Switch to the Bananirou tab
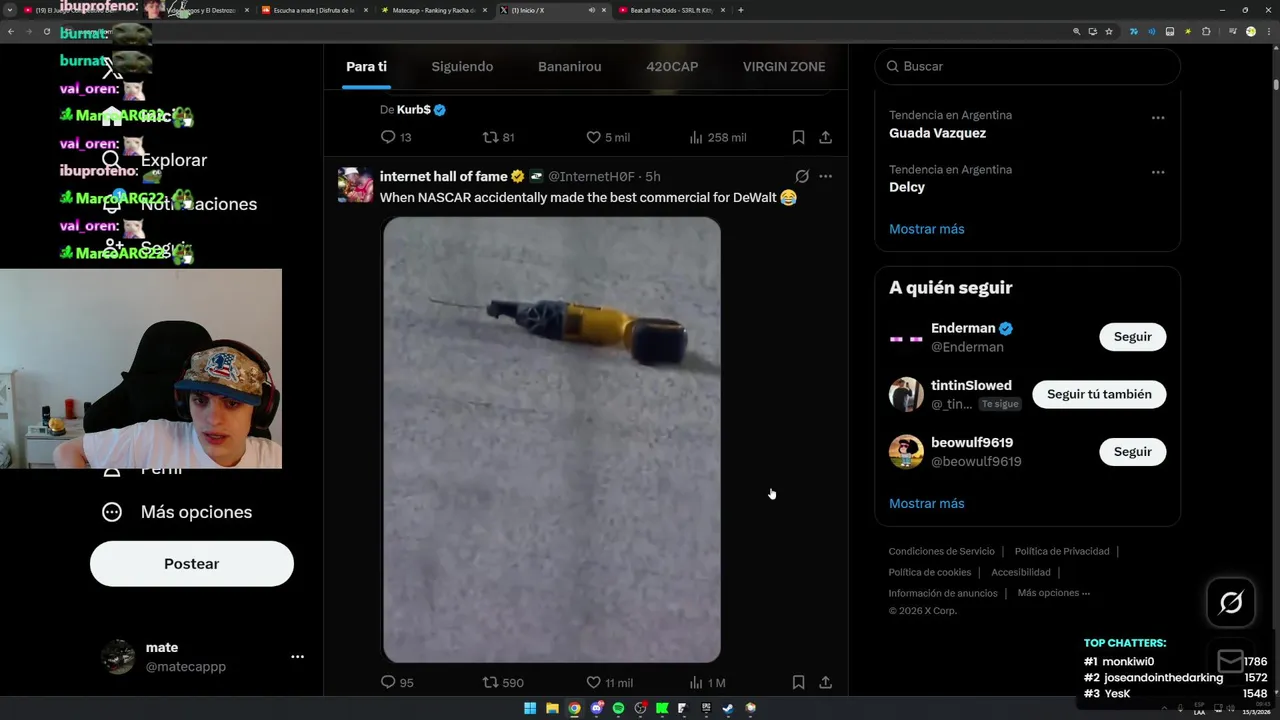 (570, 66)
